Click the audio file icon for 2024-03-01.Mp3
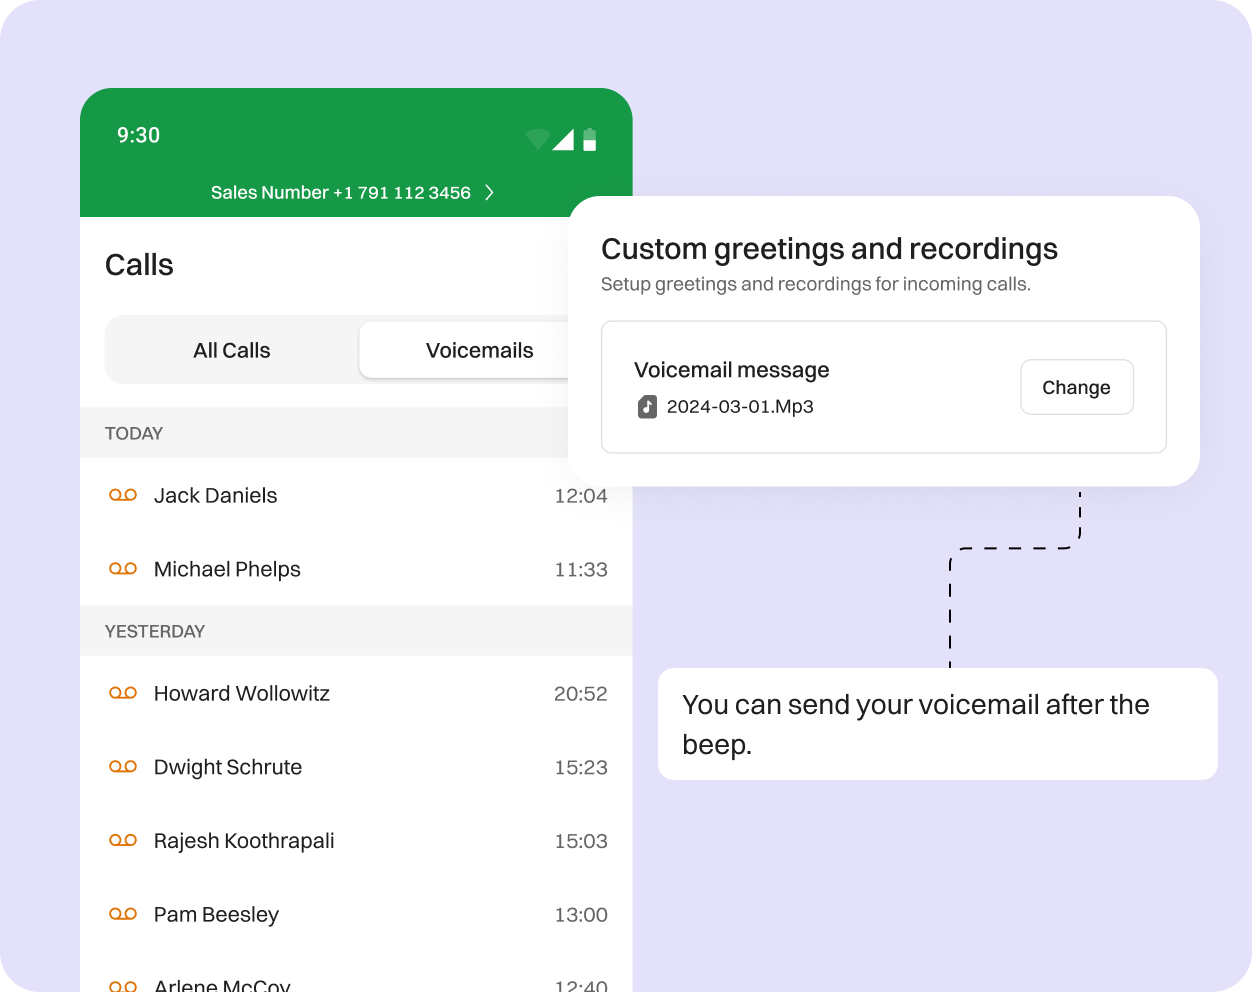 pos(647,407)
